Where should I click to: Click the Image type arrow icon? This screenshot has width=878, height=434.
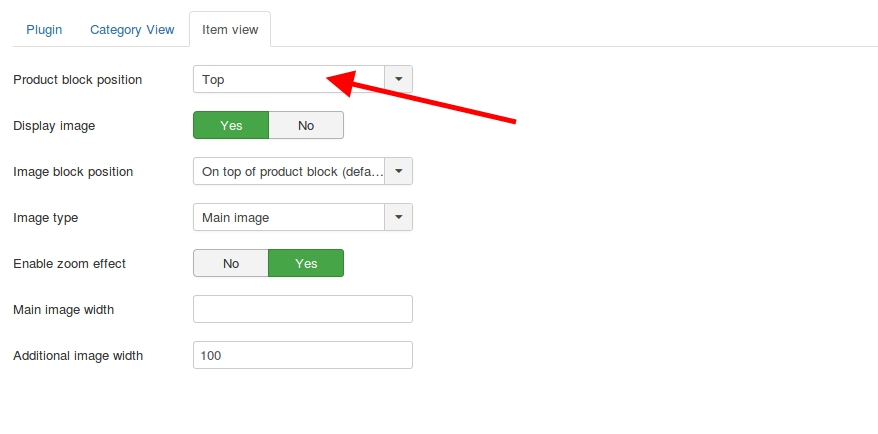(x=399, y=217)
